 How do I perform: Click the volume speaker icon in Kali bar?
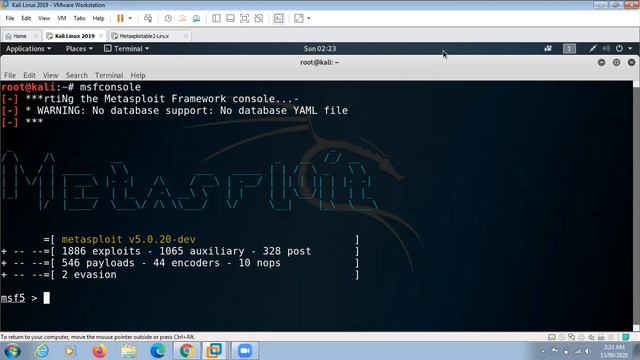[x=606, y=49]
